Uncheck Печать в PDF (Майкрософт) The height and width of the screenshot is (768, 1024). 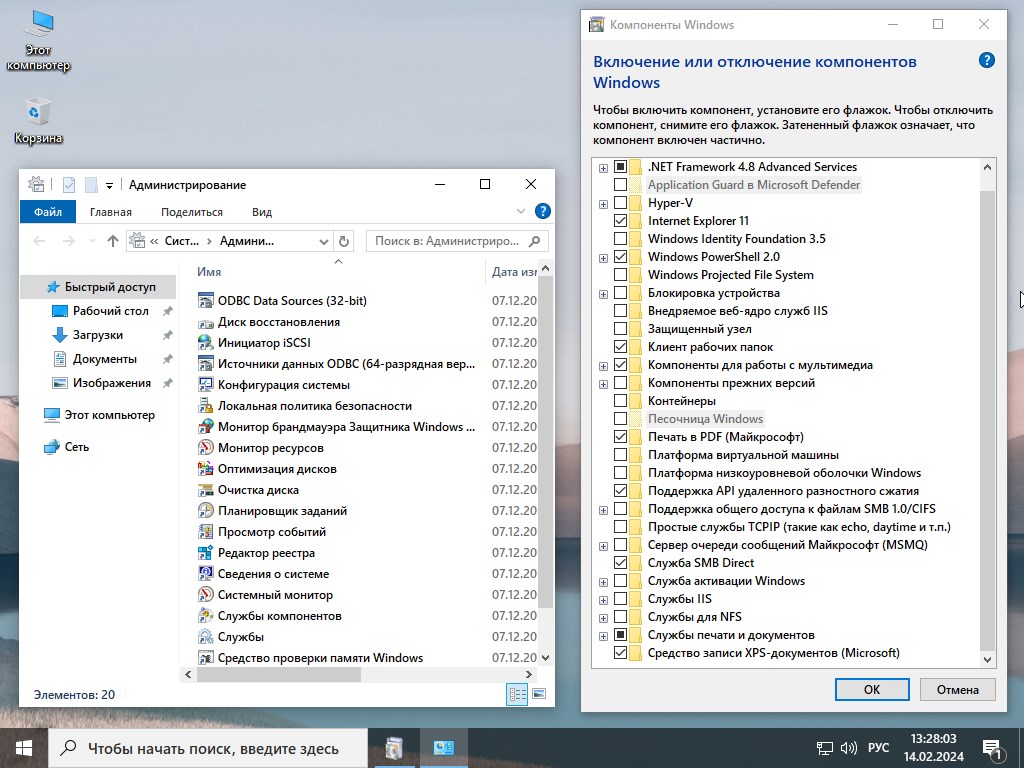pos(620,437)
